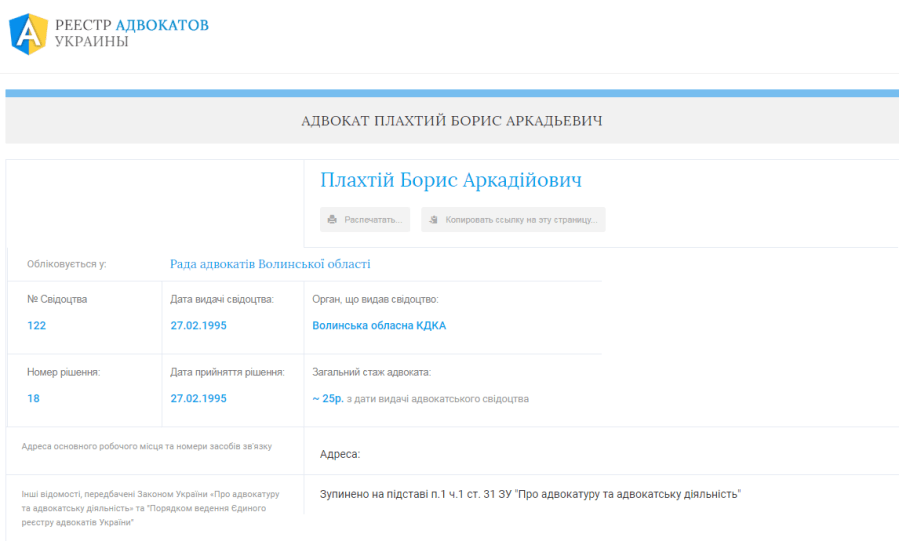899x541 pixels.
Task: Open "РЕЕСТР АДВОКАТОВ УКРАИНЫ" site title
Action: point(132,33)
